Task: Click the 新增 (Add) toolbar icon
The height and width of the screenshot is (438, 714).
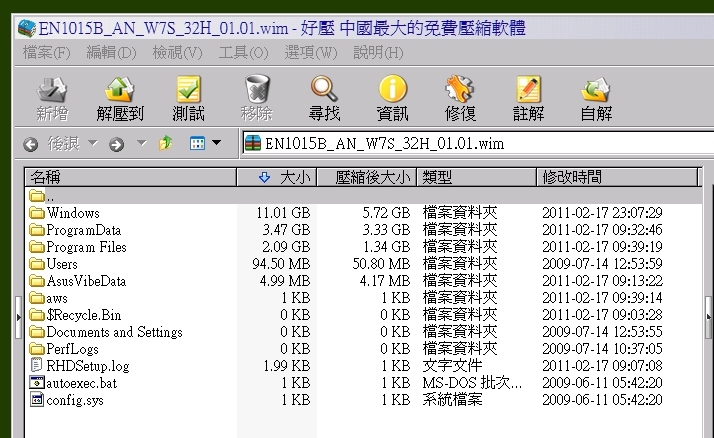Action: click(x=52, y=89)
